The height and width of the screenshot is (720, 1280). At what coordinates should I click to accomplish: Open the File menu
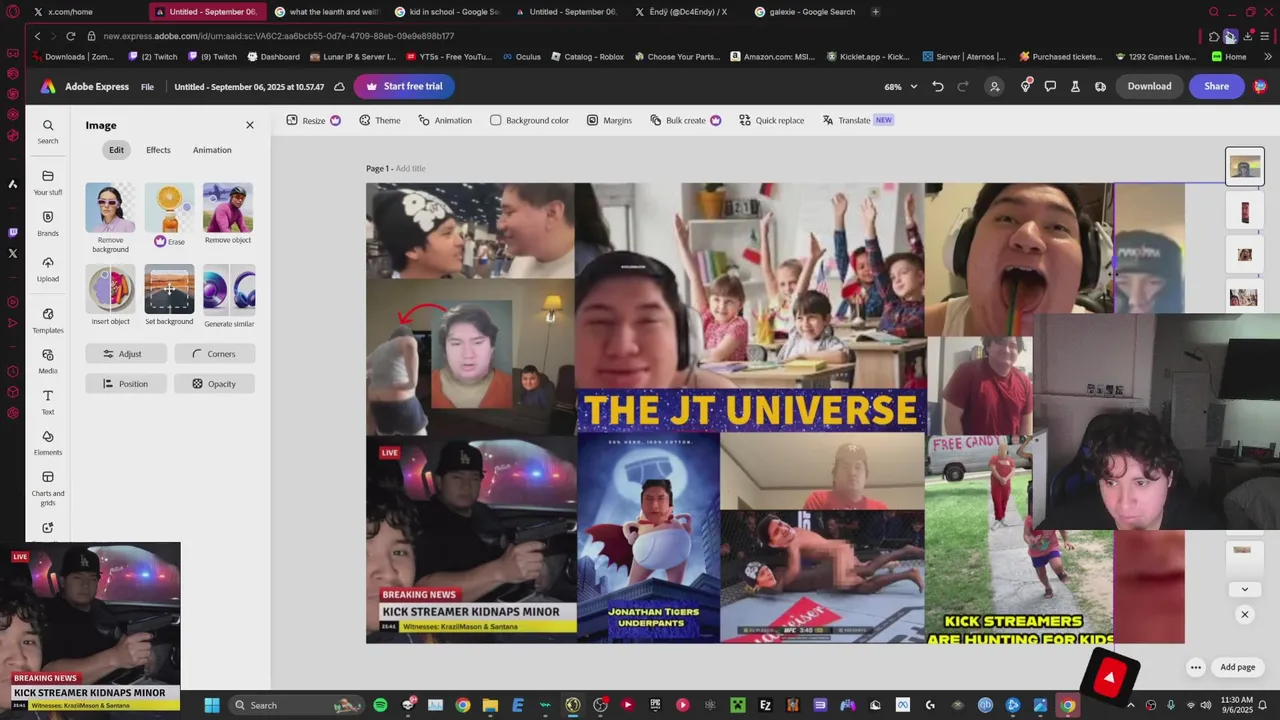(x=147, y=87)
